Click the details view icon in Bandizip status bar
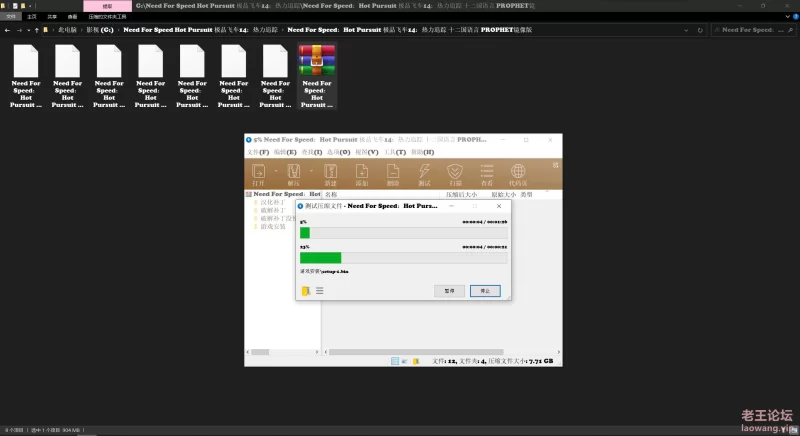This screenshot has height=436, width=800. [x=395, y=361]
